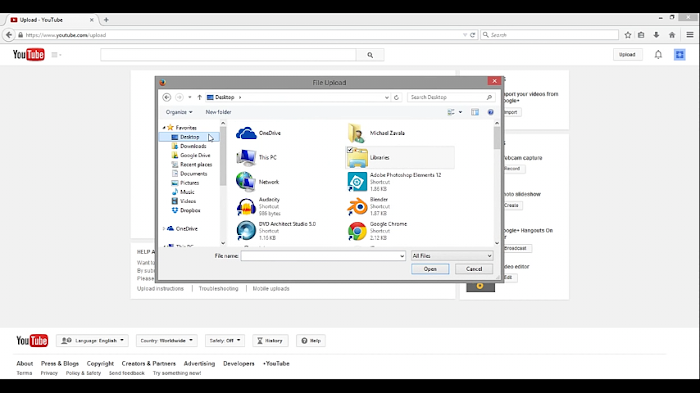Image resolution: width=700 pixels, height=393 pixels.
Task: Open the Firefox hamburger menu
Action: 690,35
